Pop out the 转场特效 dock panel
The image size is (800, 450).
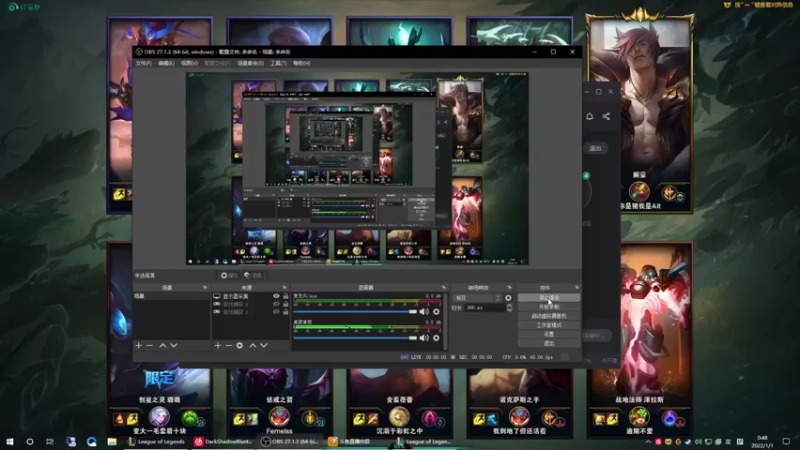click(509, 288)
